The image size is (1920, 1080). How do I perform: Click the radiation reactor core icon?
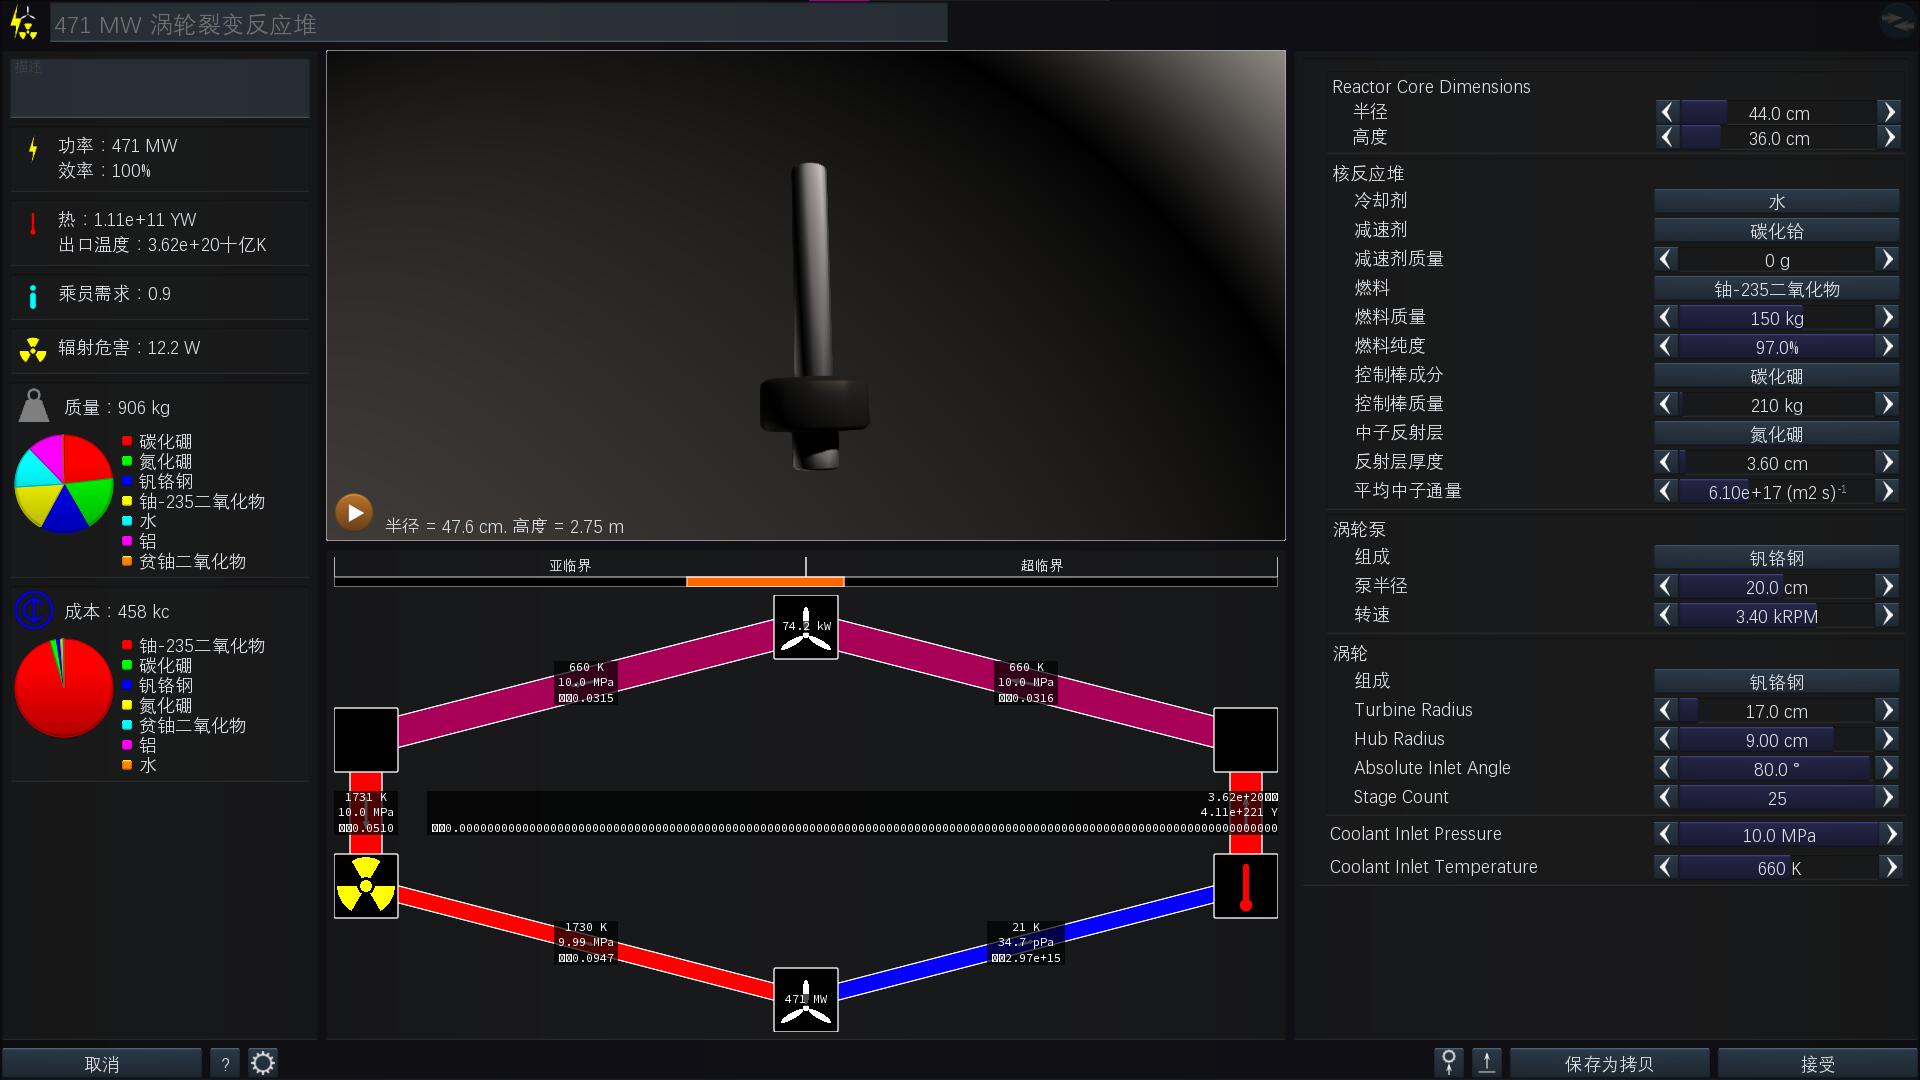366,886
